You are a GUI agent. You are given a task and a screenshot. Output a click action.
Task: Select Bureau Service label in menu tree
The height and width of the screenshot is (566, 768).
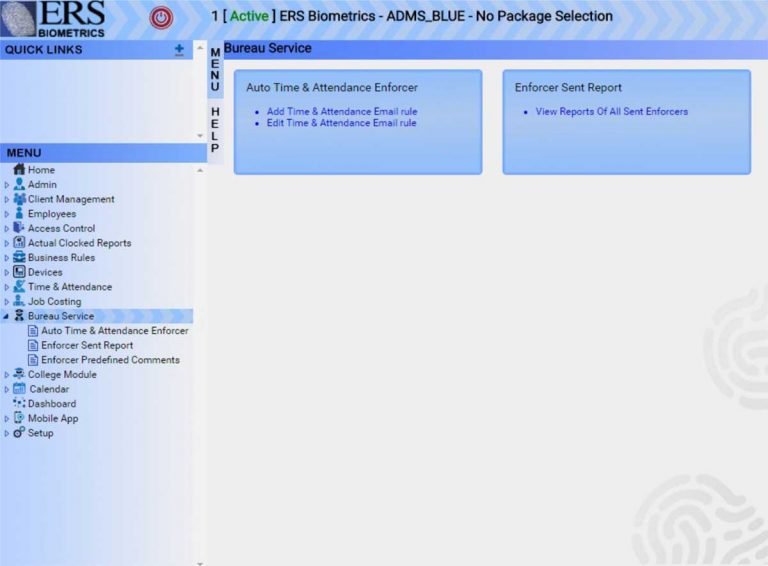(61, 316)
